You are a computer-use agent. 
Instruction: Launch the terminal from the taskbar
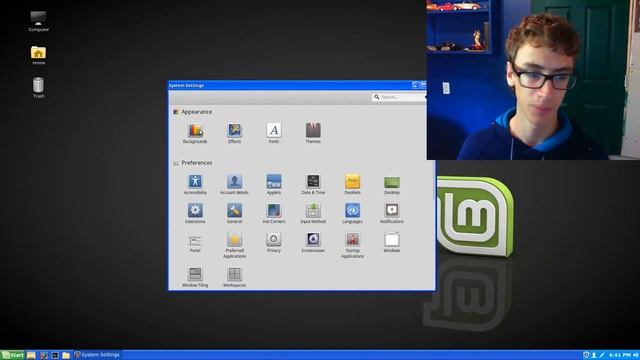point(55,355)
